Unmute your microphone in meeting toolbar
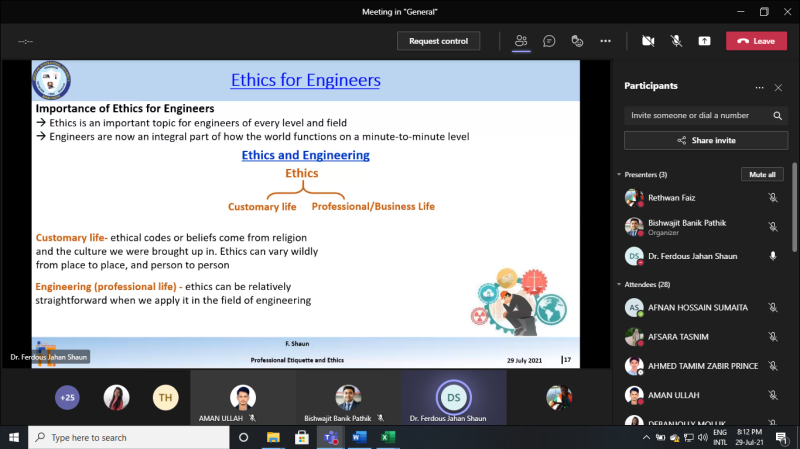Image resolution: width=800 pixels, height=449 pixels. [x=676, y=41]
